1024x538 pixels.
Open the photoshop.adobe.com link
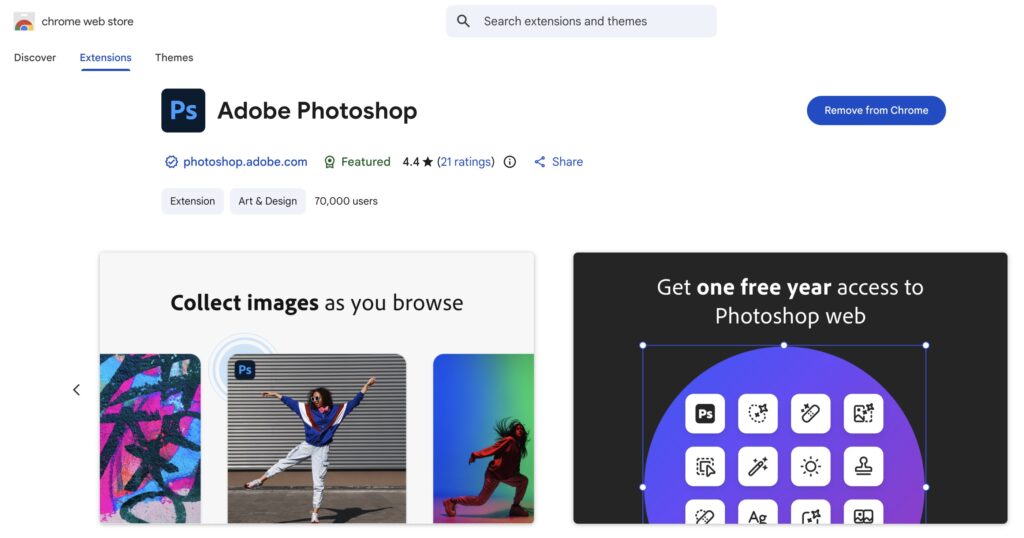pyautogui.click(x=245, y=162)
